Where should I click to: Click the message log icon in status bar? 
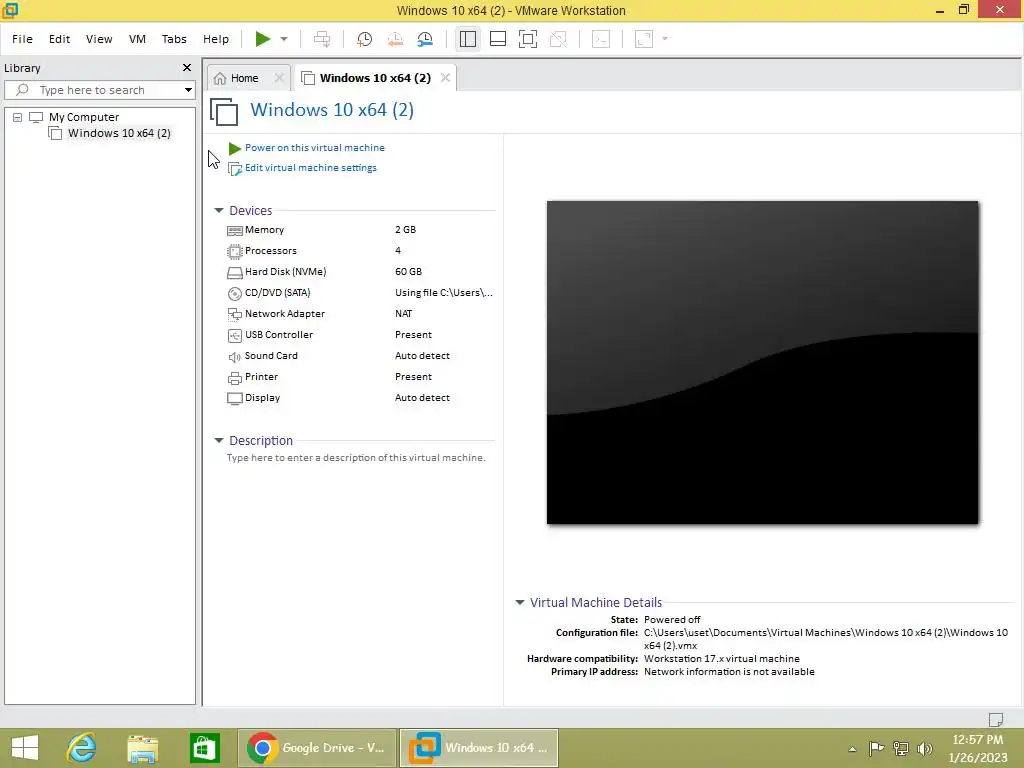[x=995, y=719]
